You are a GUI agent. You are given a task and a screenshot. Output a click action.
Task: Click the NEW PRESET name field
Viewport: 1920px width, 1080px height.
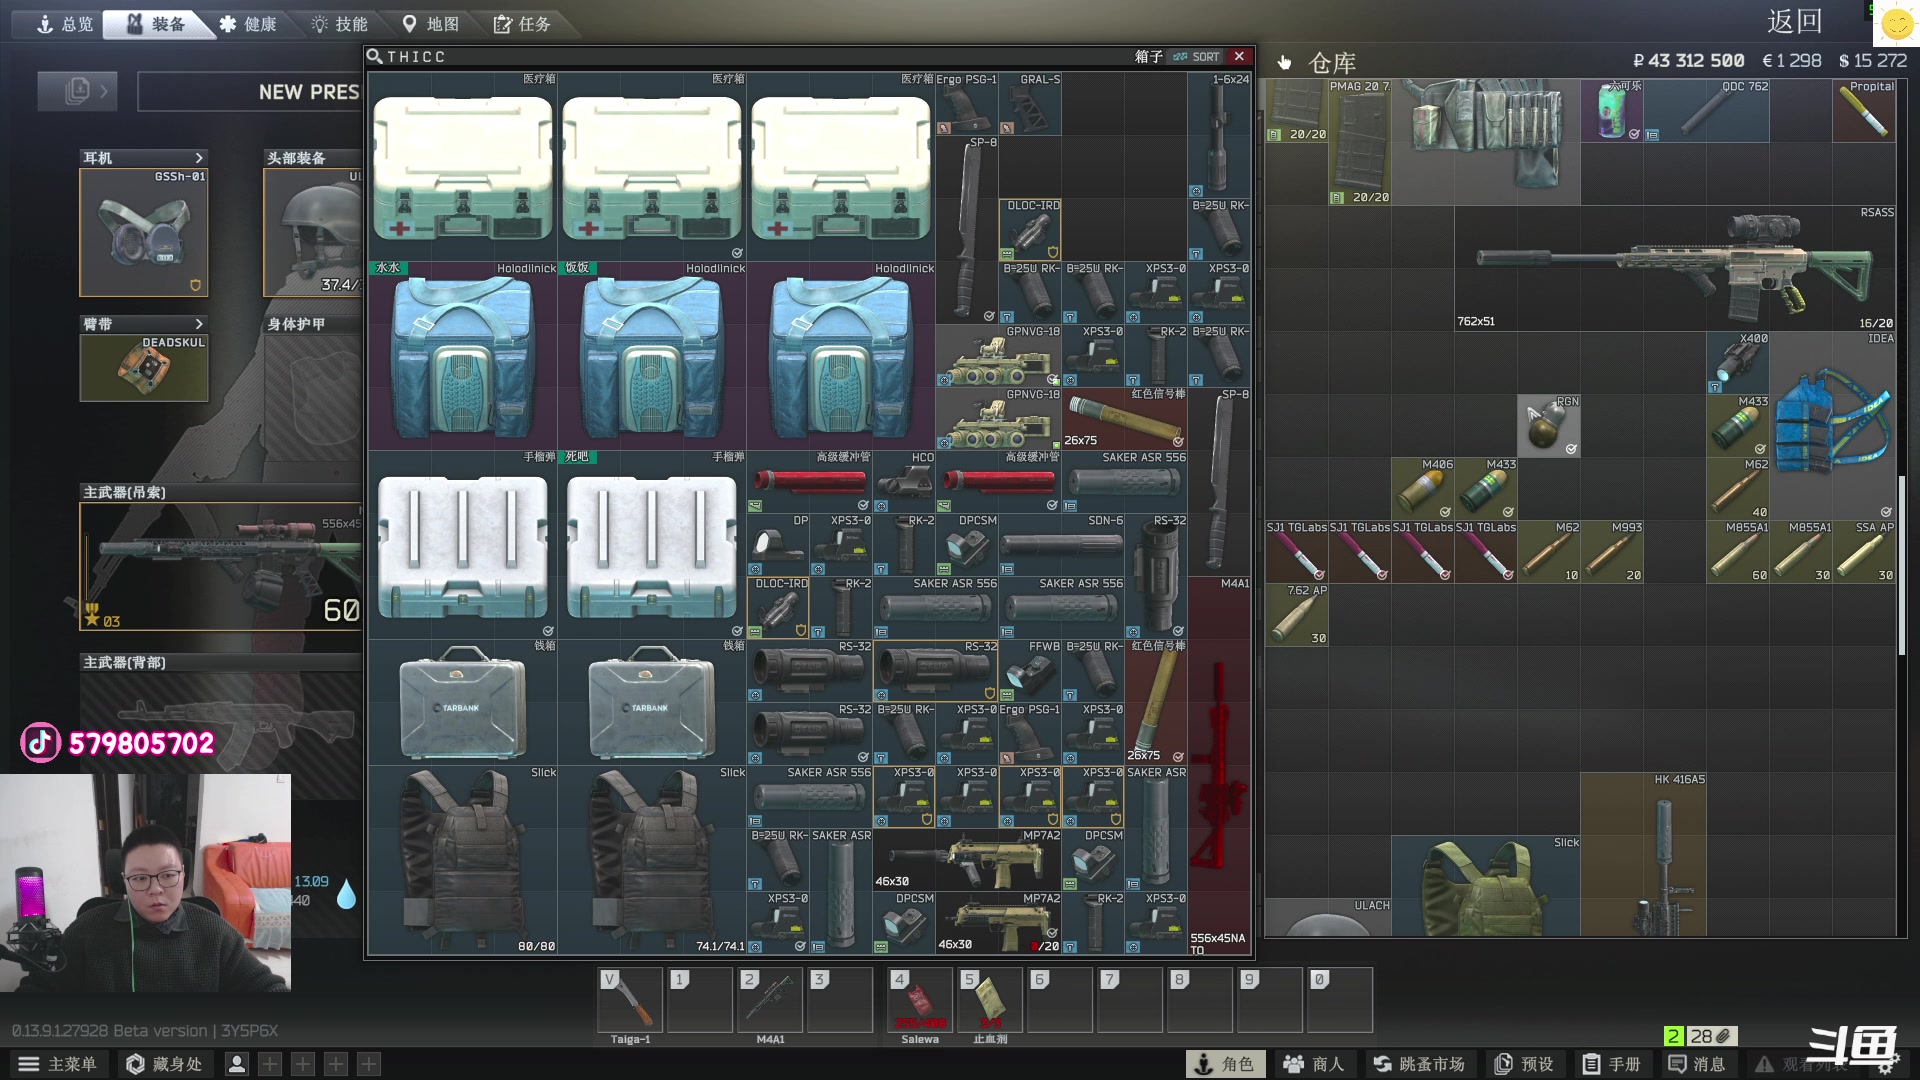250,92
